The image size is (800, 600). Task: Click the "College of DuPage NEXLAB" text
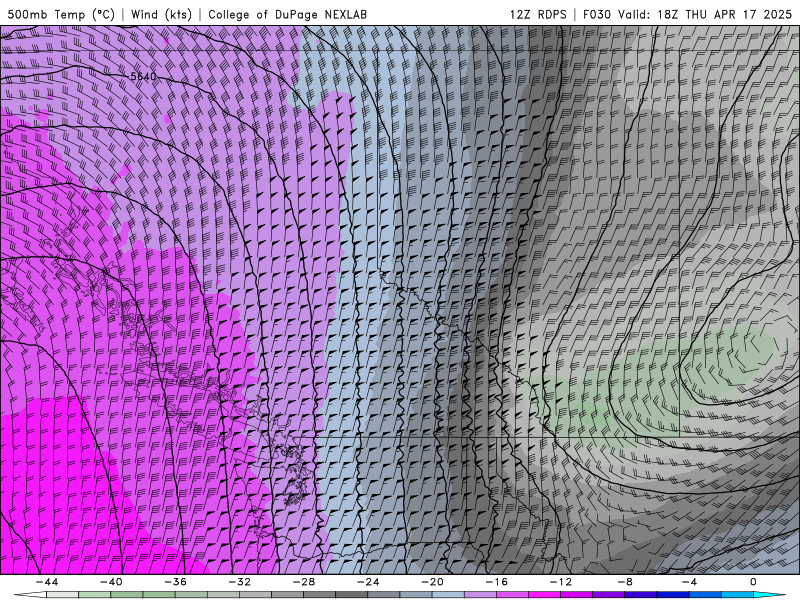click(287, 14)
